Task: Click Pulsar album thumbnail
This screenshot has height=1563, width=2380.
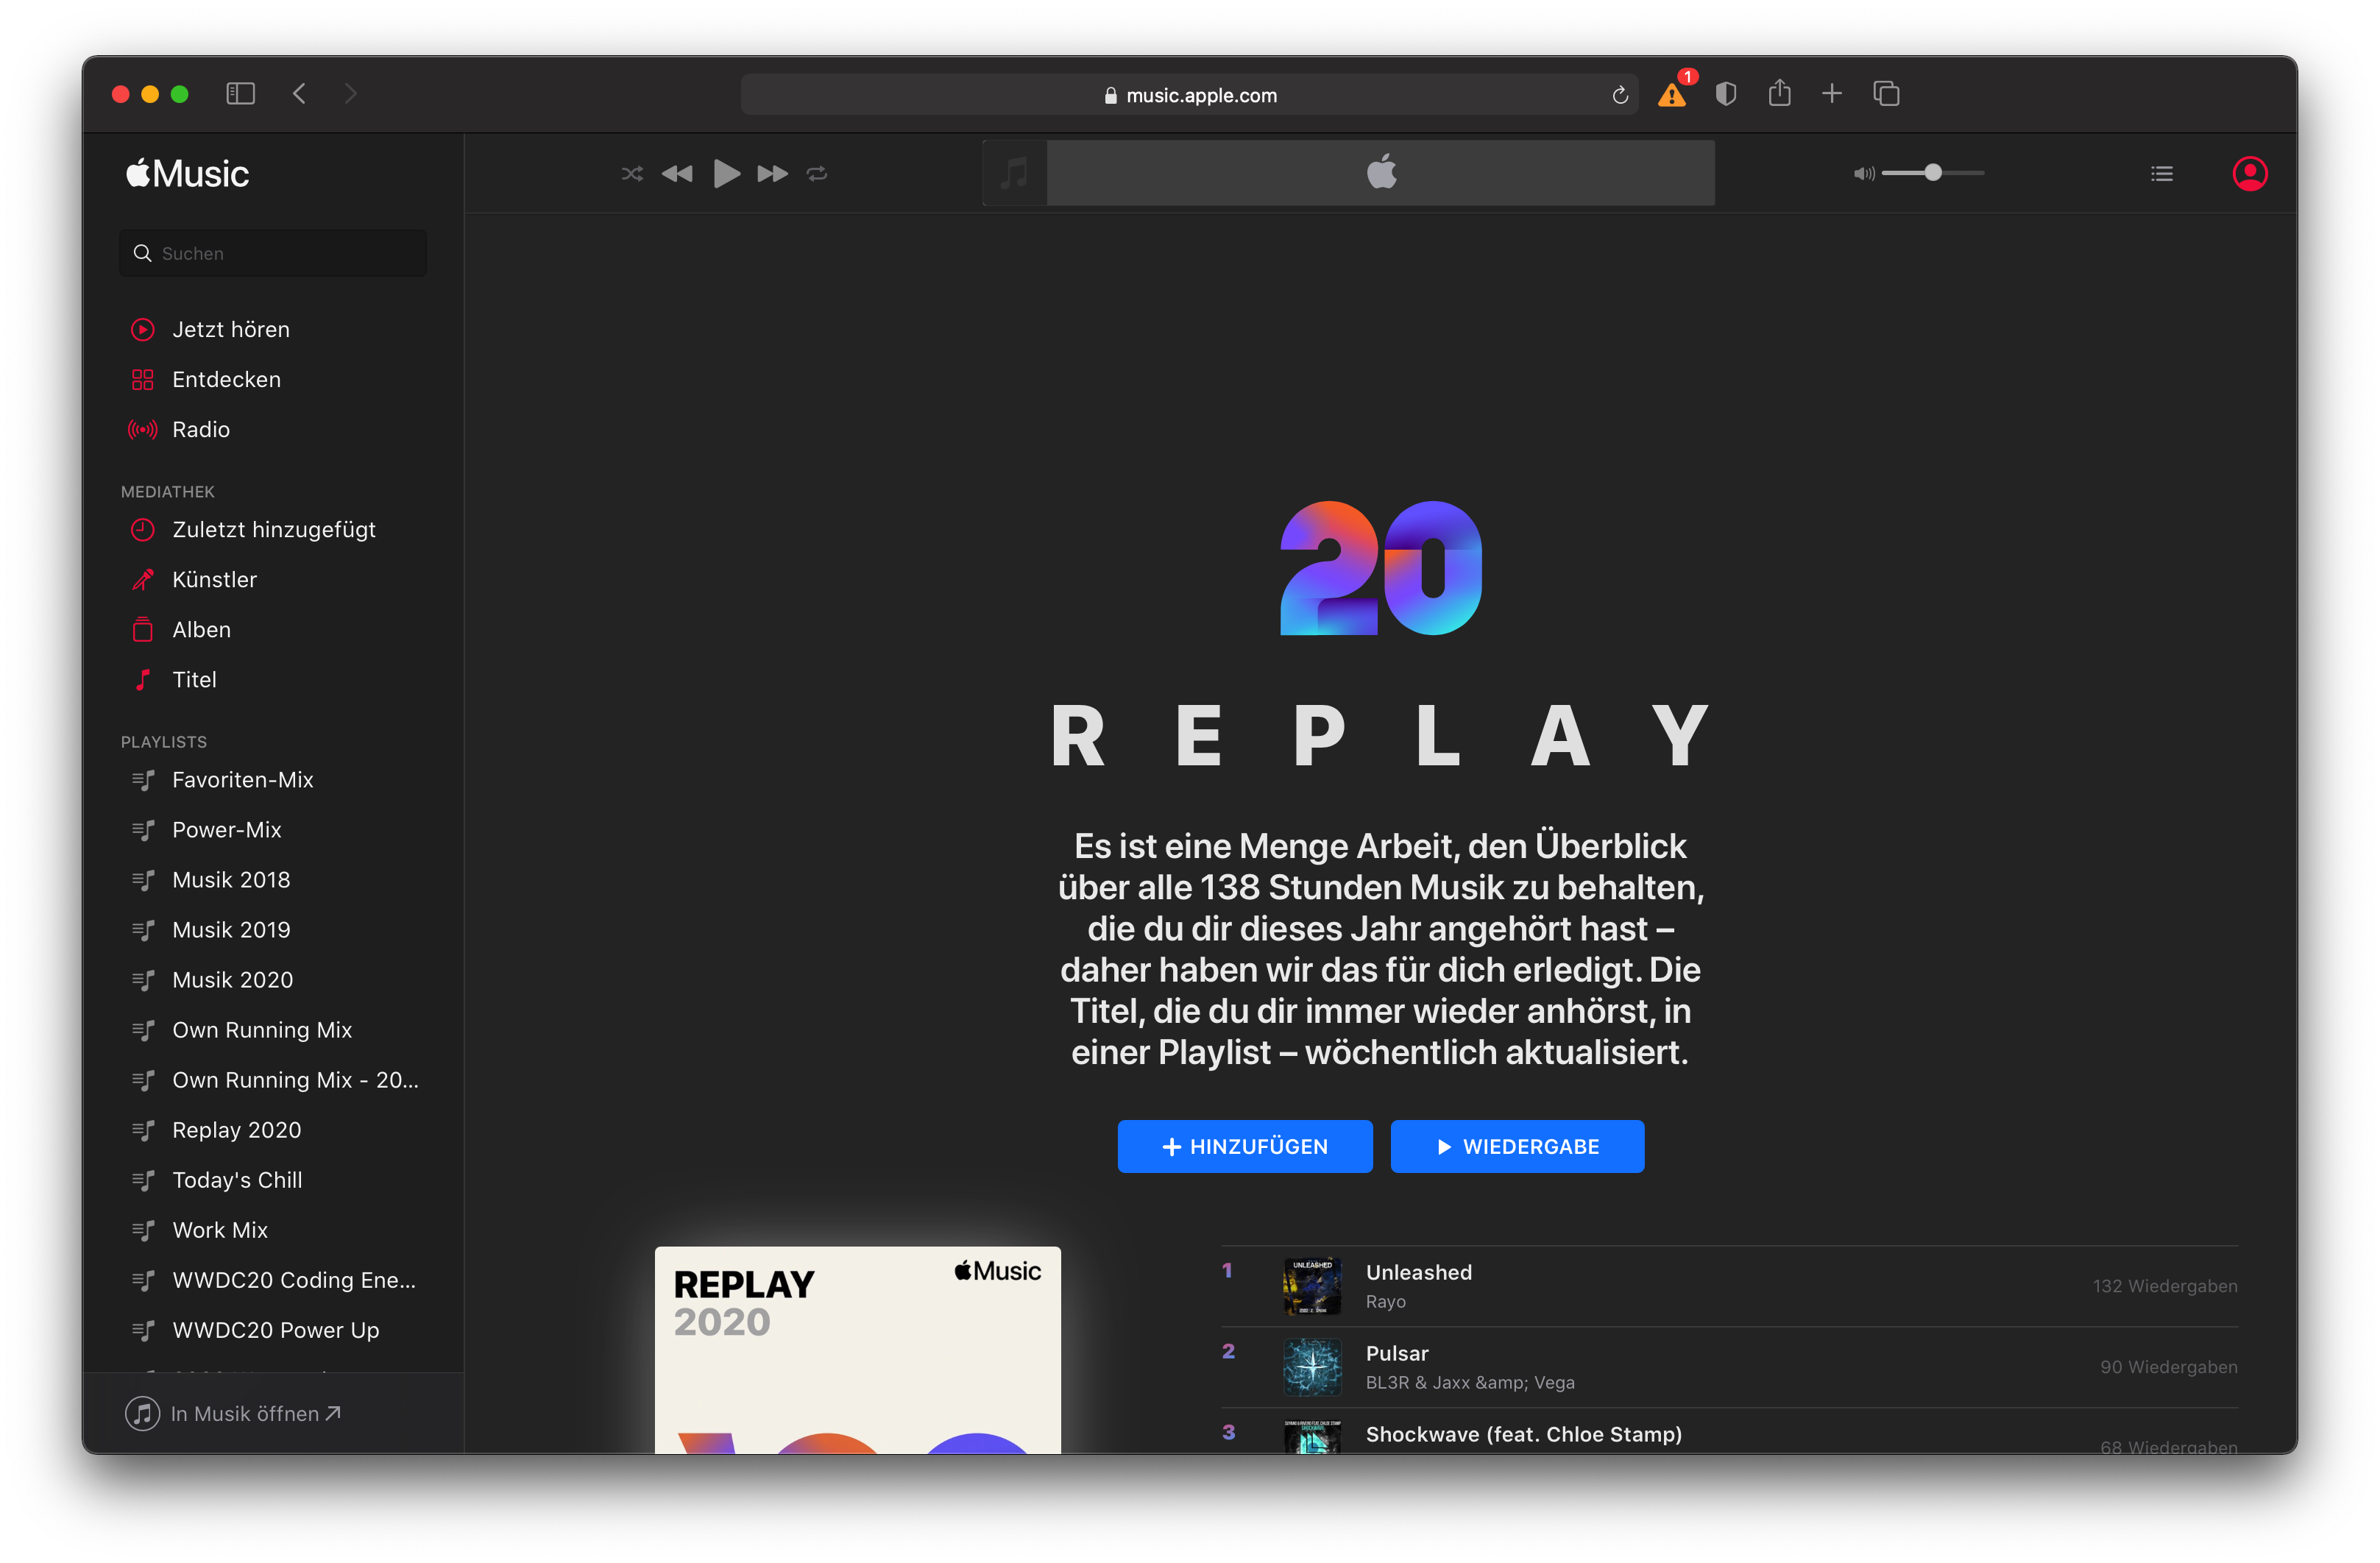Action: pyautogui.click(x=1312, y=1367)
